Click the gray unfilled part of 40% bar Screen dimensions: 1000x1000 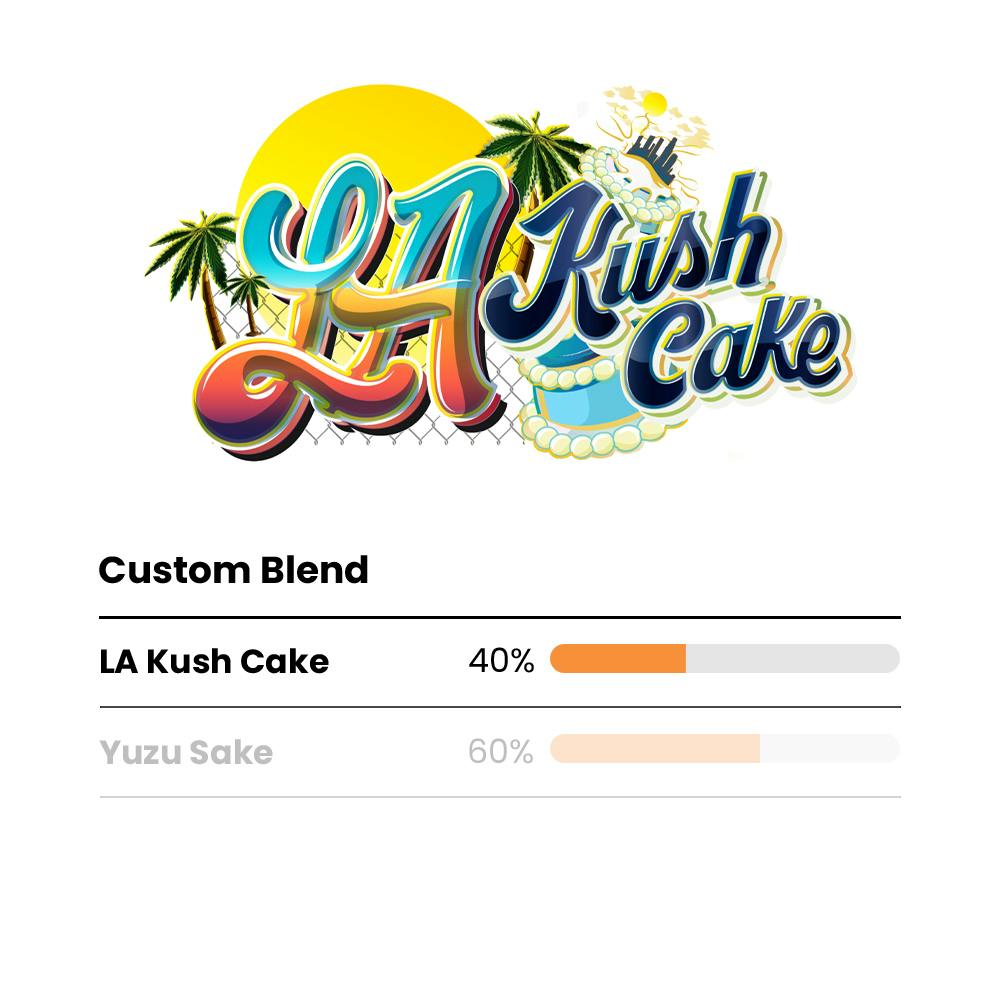(x=792, y=659)
